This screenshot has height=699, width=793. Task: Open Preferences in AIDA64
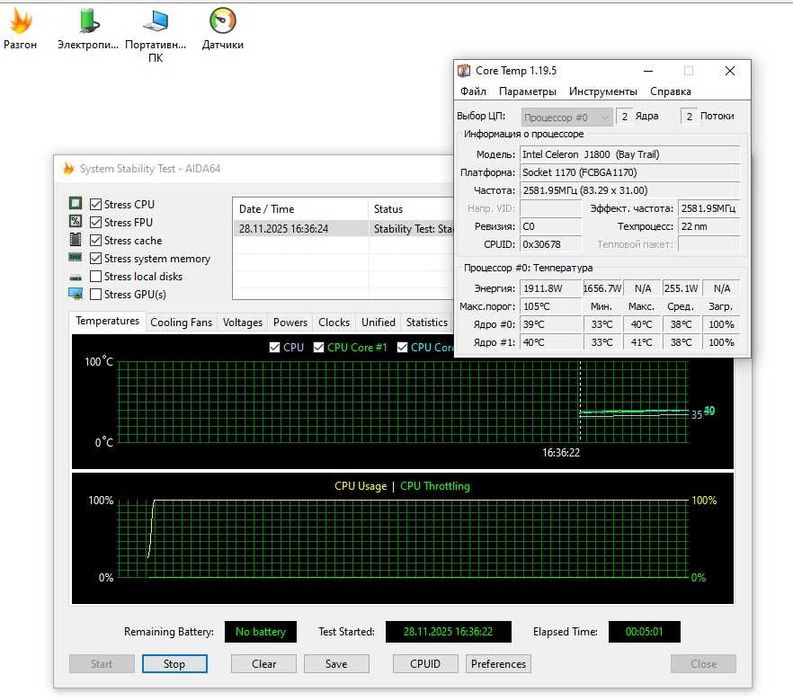point(498,664)
